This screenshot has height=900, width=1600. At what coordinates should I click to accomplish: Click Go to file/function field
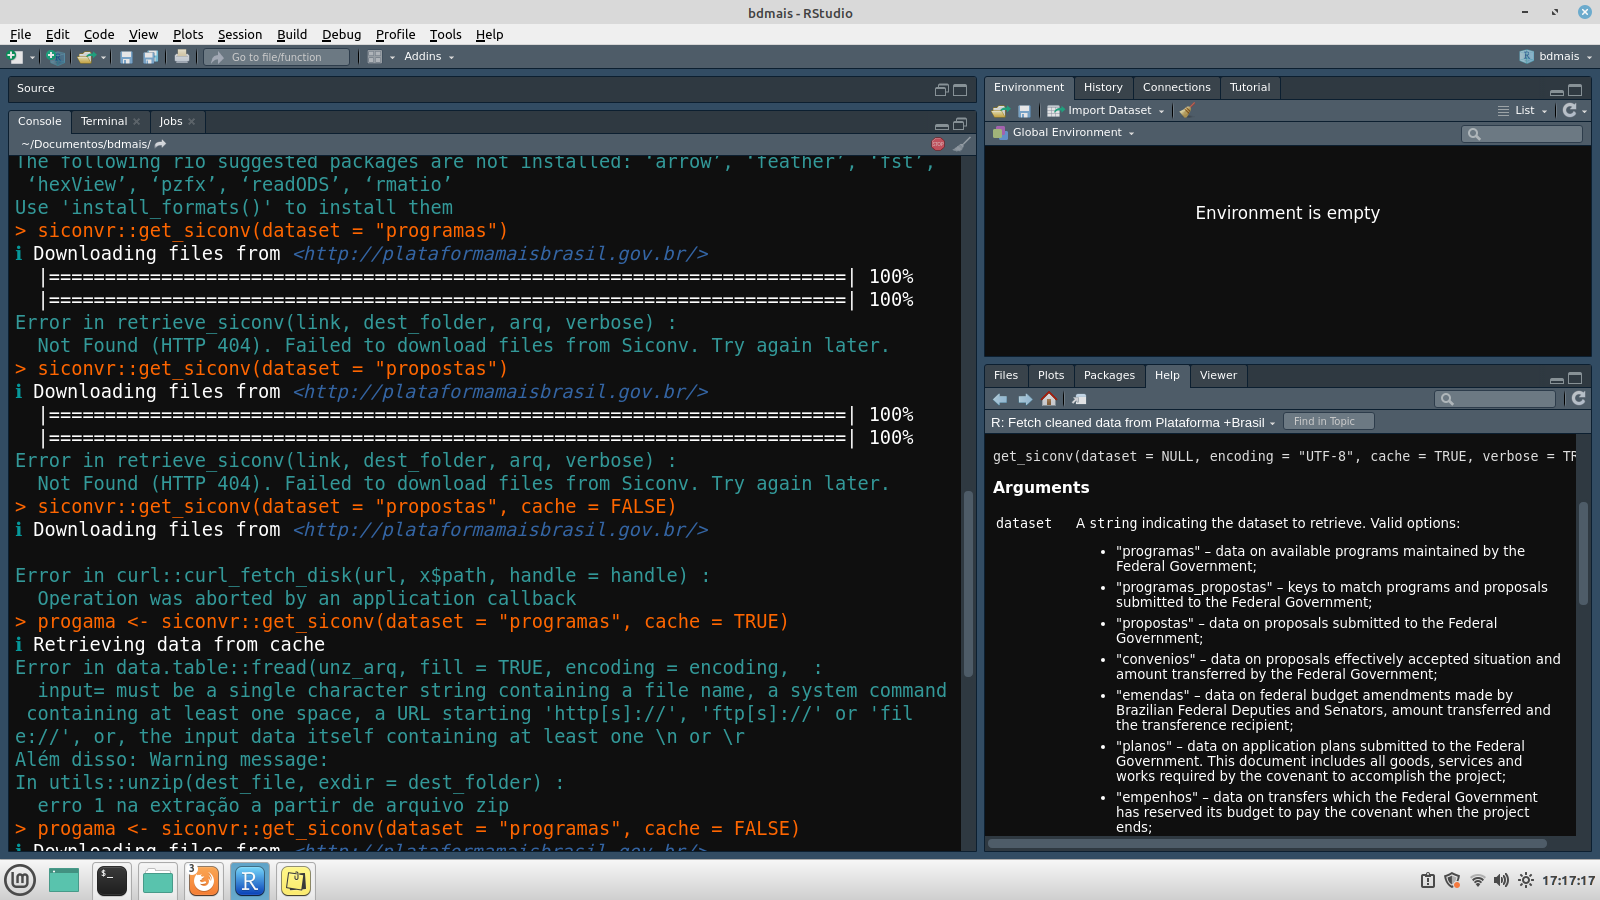(x=277, y=57)
